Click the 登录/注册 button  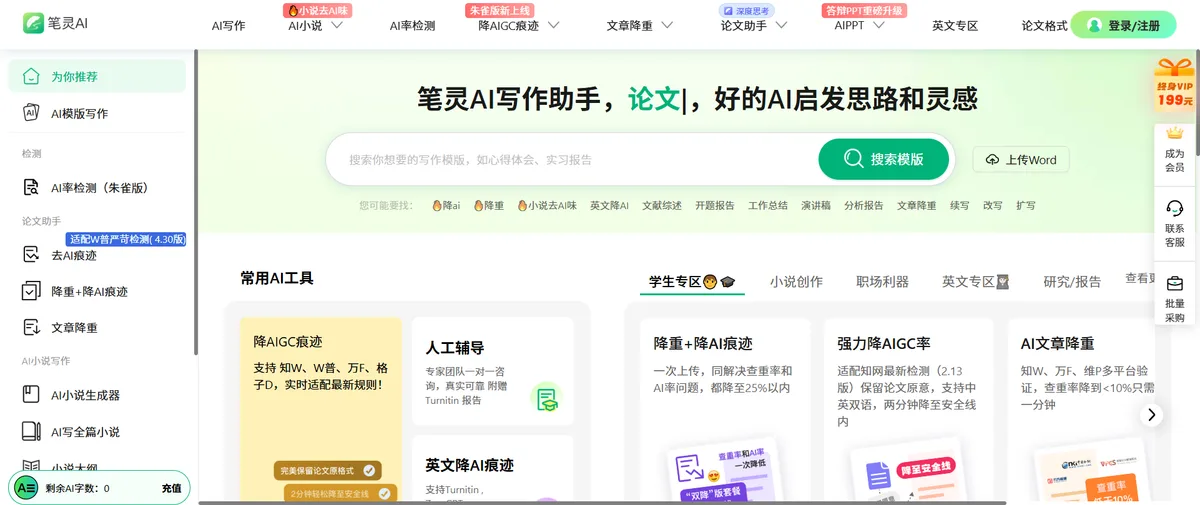pos(1123,25)
